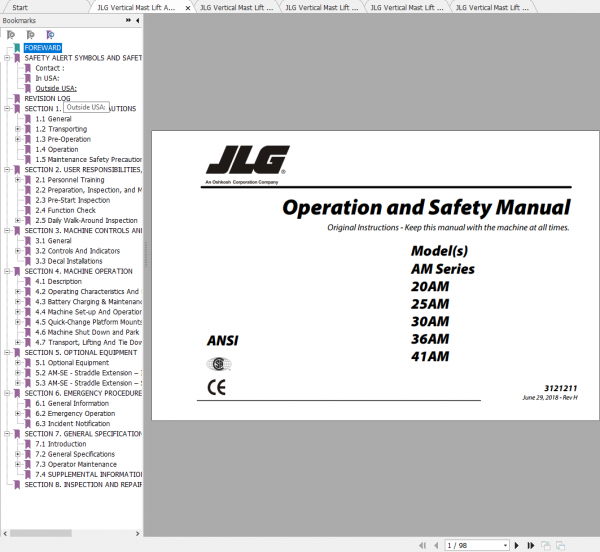This screenshot has height=552, width=600.
Task: Expand the 6.2 Emergency Operation bookmark
Action: click(x=18, y=414)
